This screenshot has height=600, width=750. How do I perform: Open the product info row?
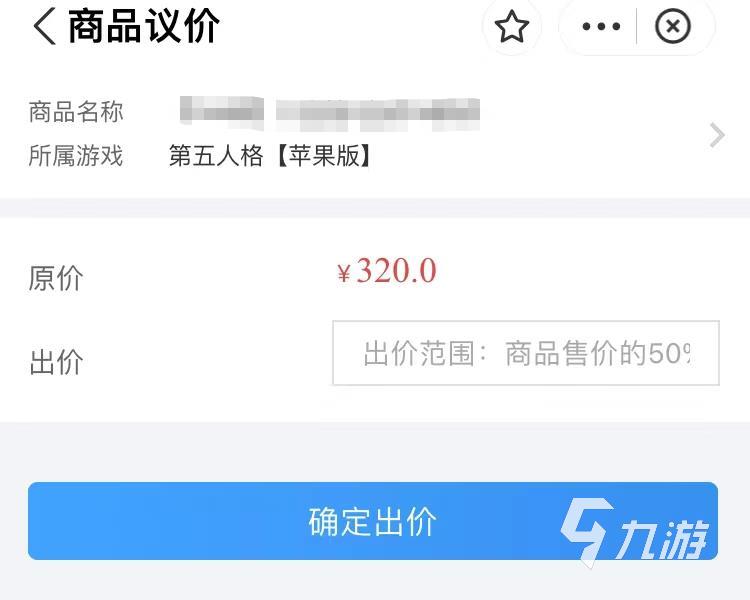pyautogui.click(x=375, y=134)
